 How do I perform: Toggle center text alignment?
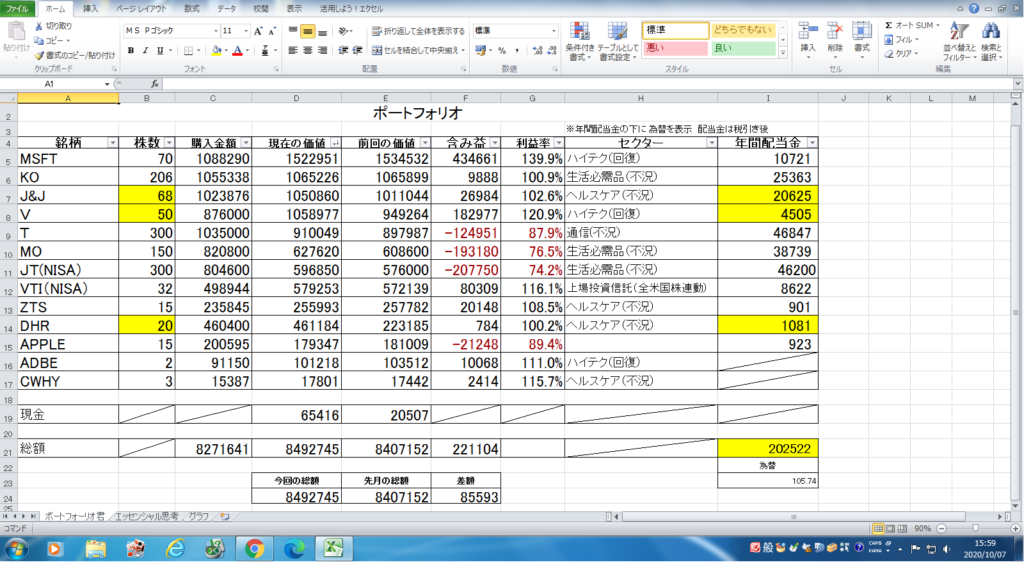[308, 50]
